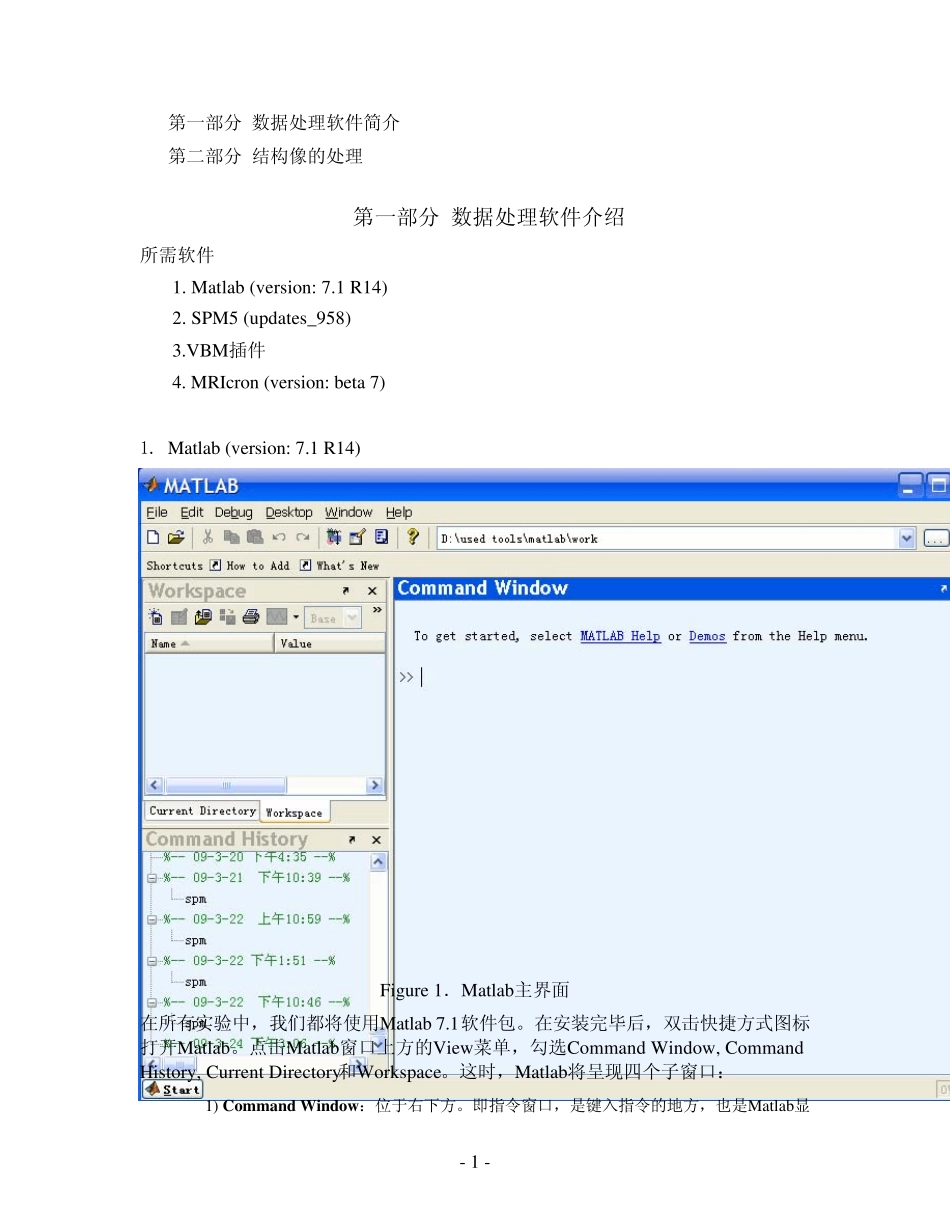This screenshot has height=1230, width=950.
Task: Click the Open file folder icon
Action: click(176, 538)
